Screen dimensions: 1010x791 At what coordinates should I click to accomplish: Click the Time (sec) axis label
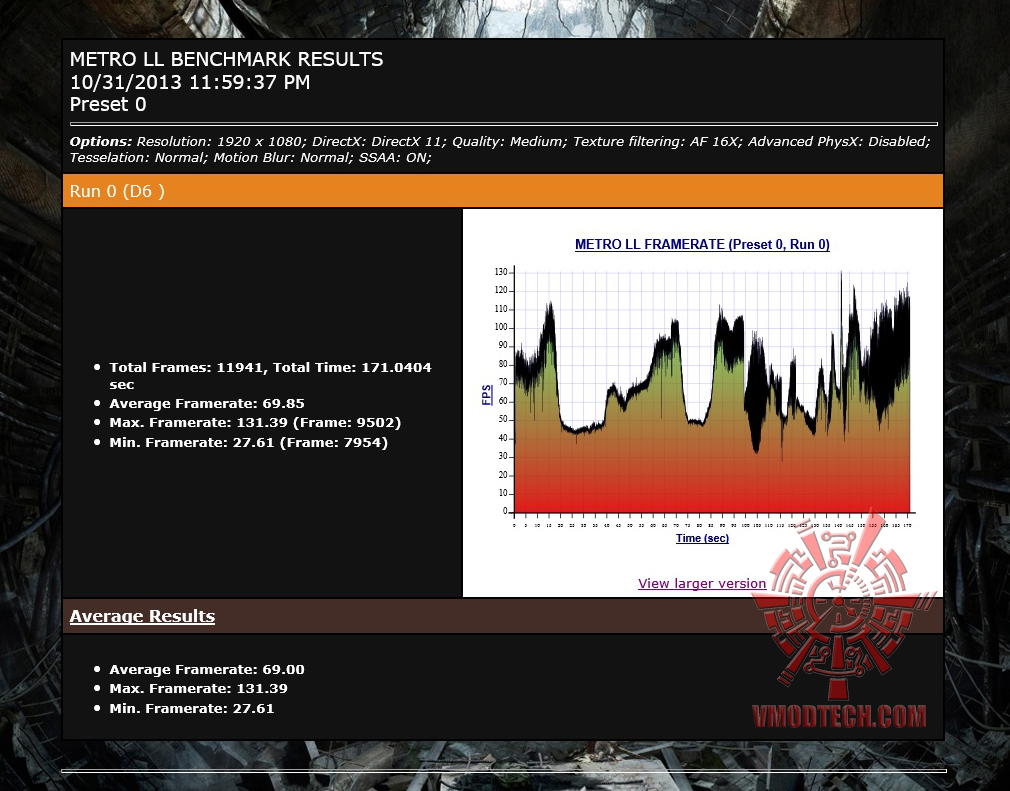click(x=702, y=538)
